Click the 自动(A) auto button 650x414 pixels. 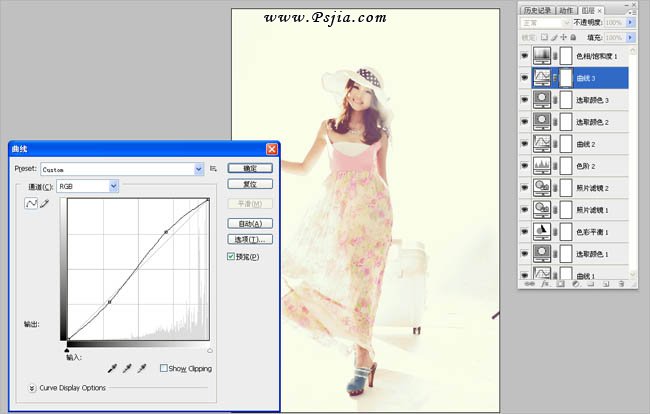[250, 223]
